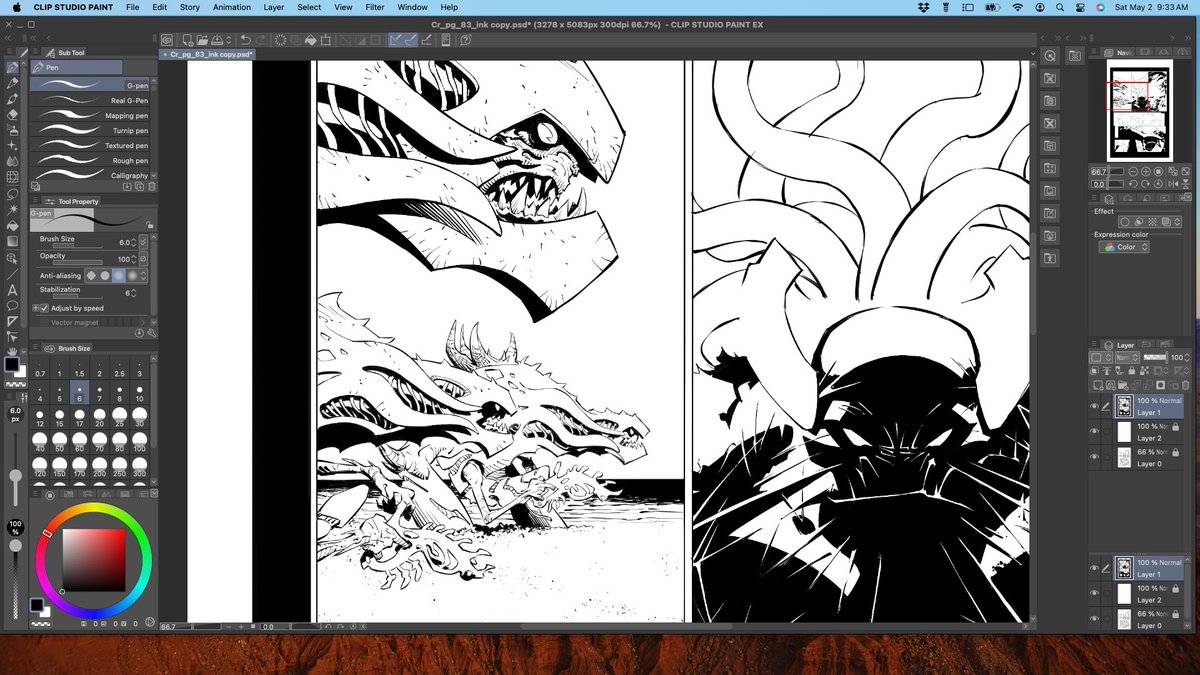Select the Airbrush tool icon
This screenshot has width=1200, height=675.
tap(13, 130)
